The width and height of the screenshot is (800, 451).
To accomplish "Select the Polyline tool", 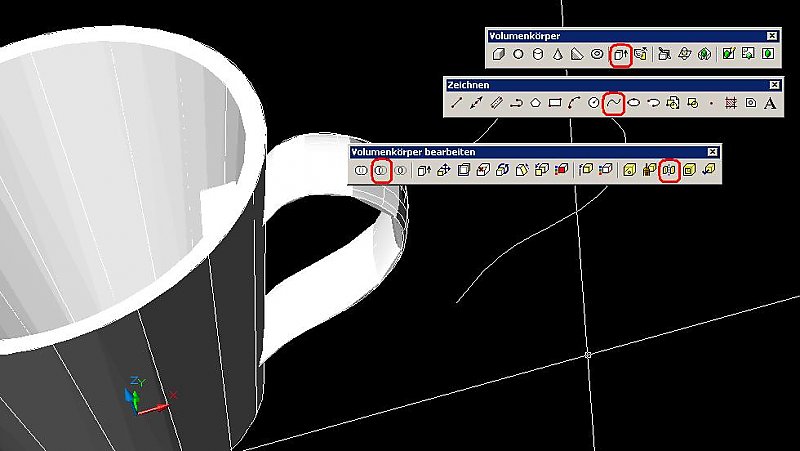I will pos(516,103).
